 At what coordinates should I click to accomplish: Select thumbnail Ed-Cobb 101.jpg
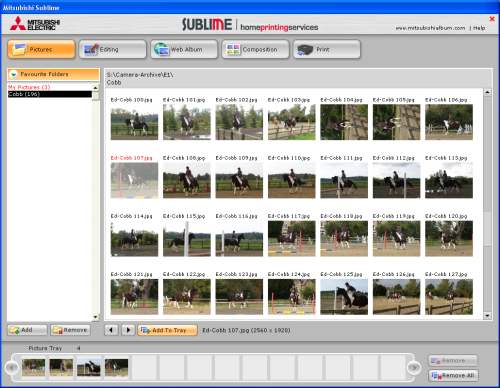[187, 122]
